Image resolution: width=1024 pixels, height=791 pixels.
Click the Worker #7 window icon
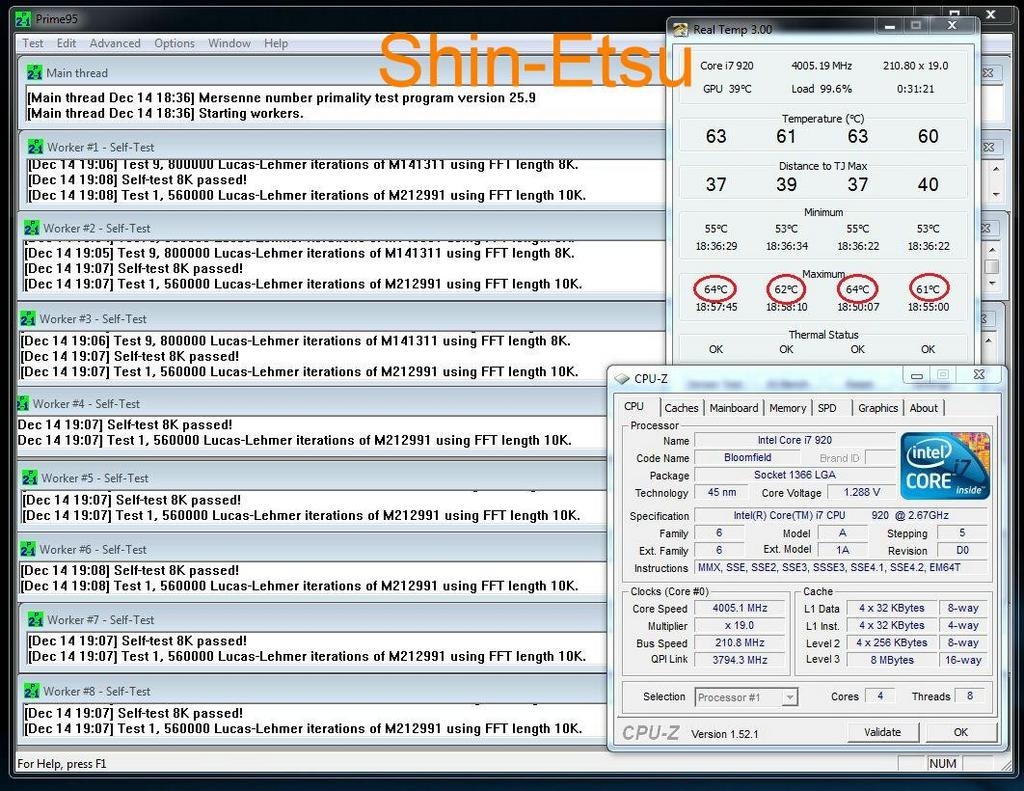[36, 619]
